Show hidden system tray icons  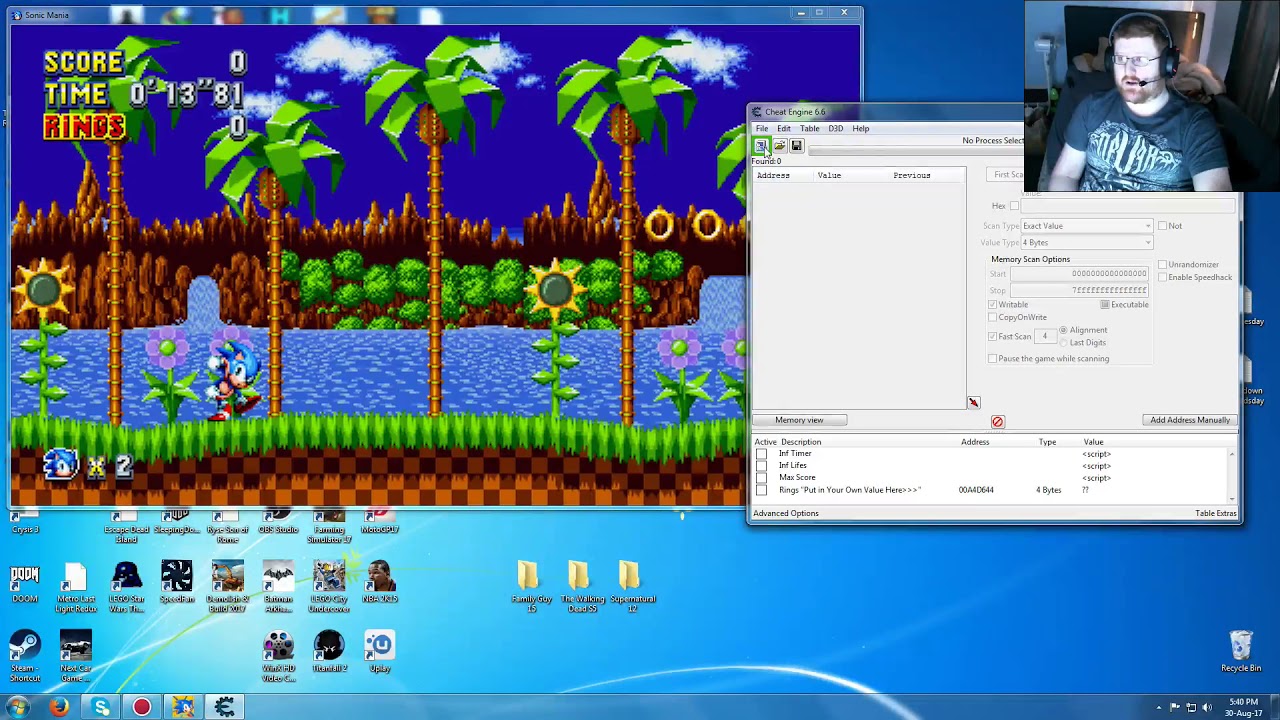[x=1159, y=708]
